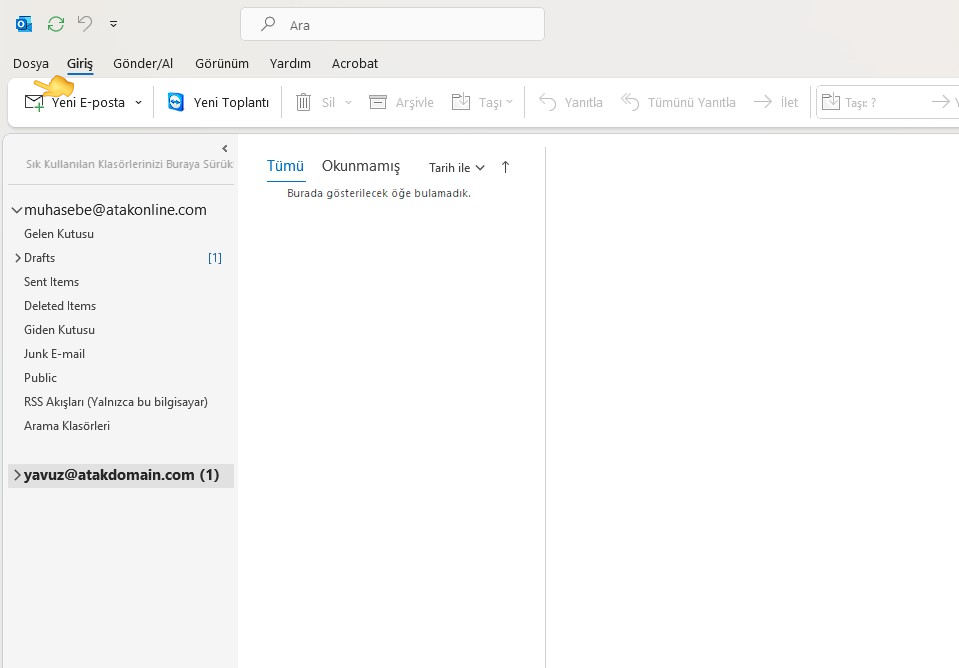Open the Junk E-mail folder
Image resolution: width=959 pixels, height=668 pixels.
pyautogui.click(x=54, y=353)
